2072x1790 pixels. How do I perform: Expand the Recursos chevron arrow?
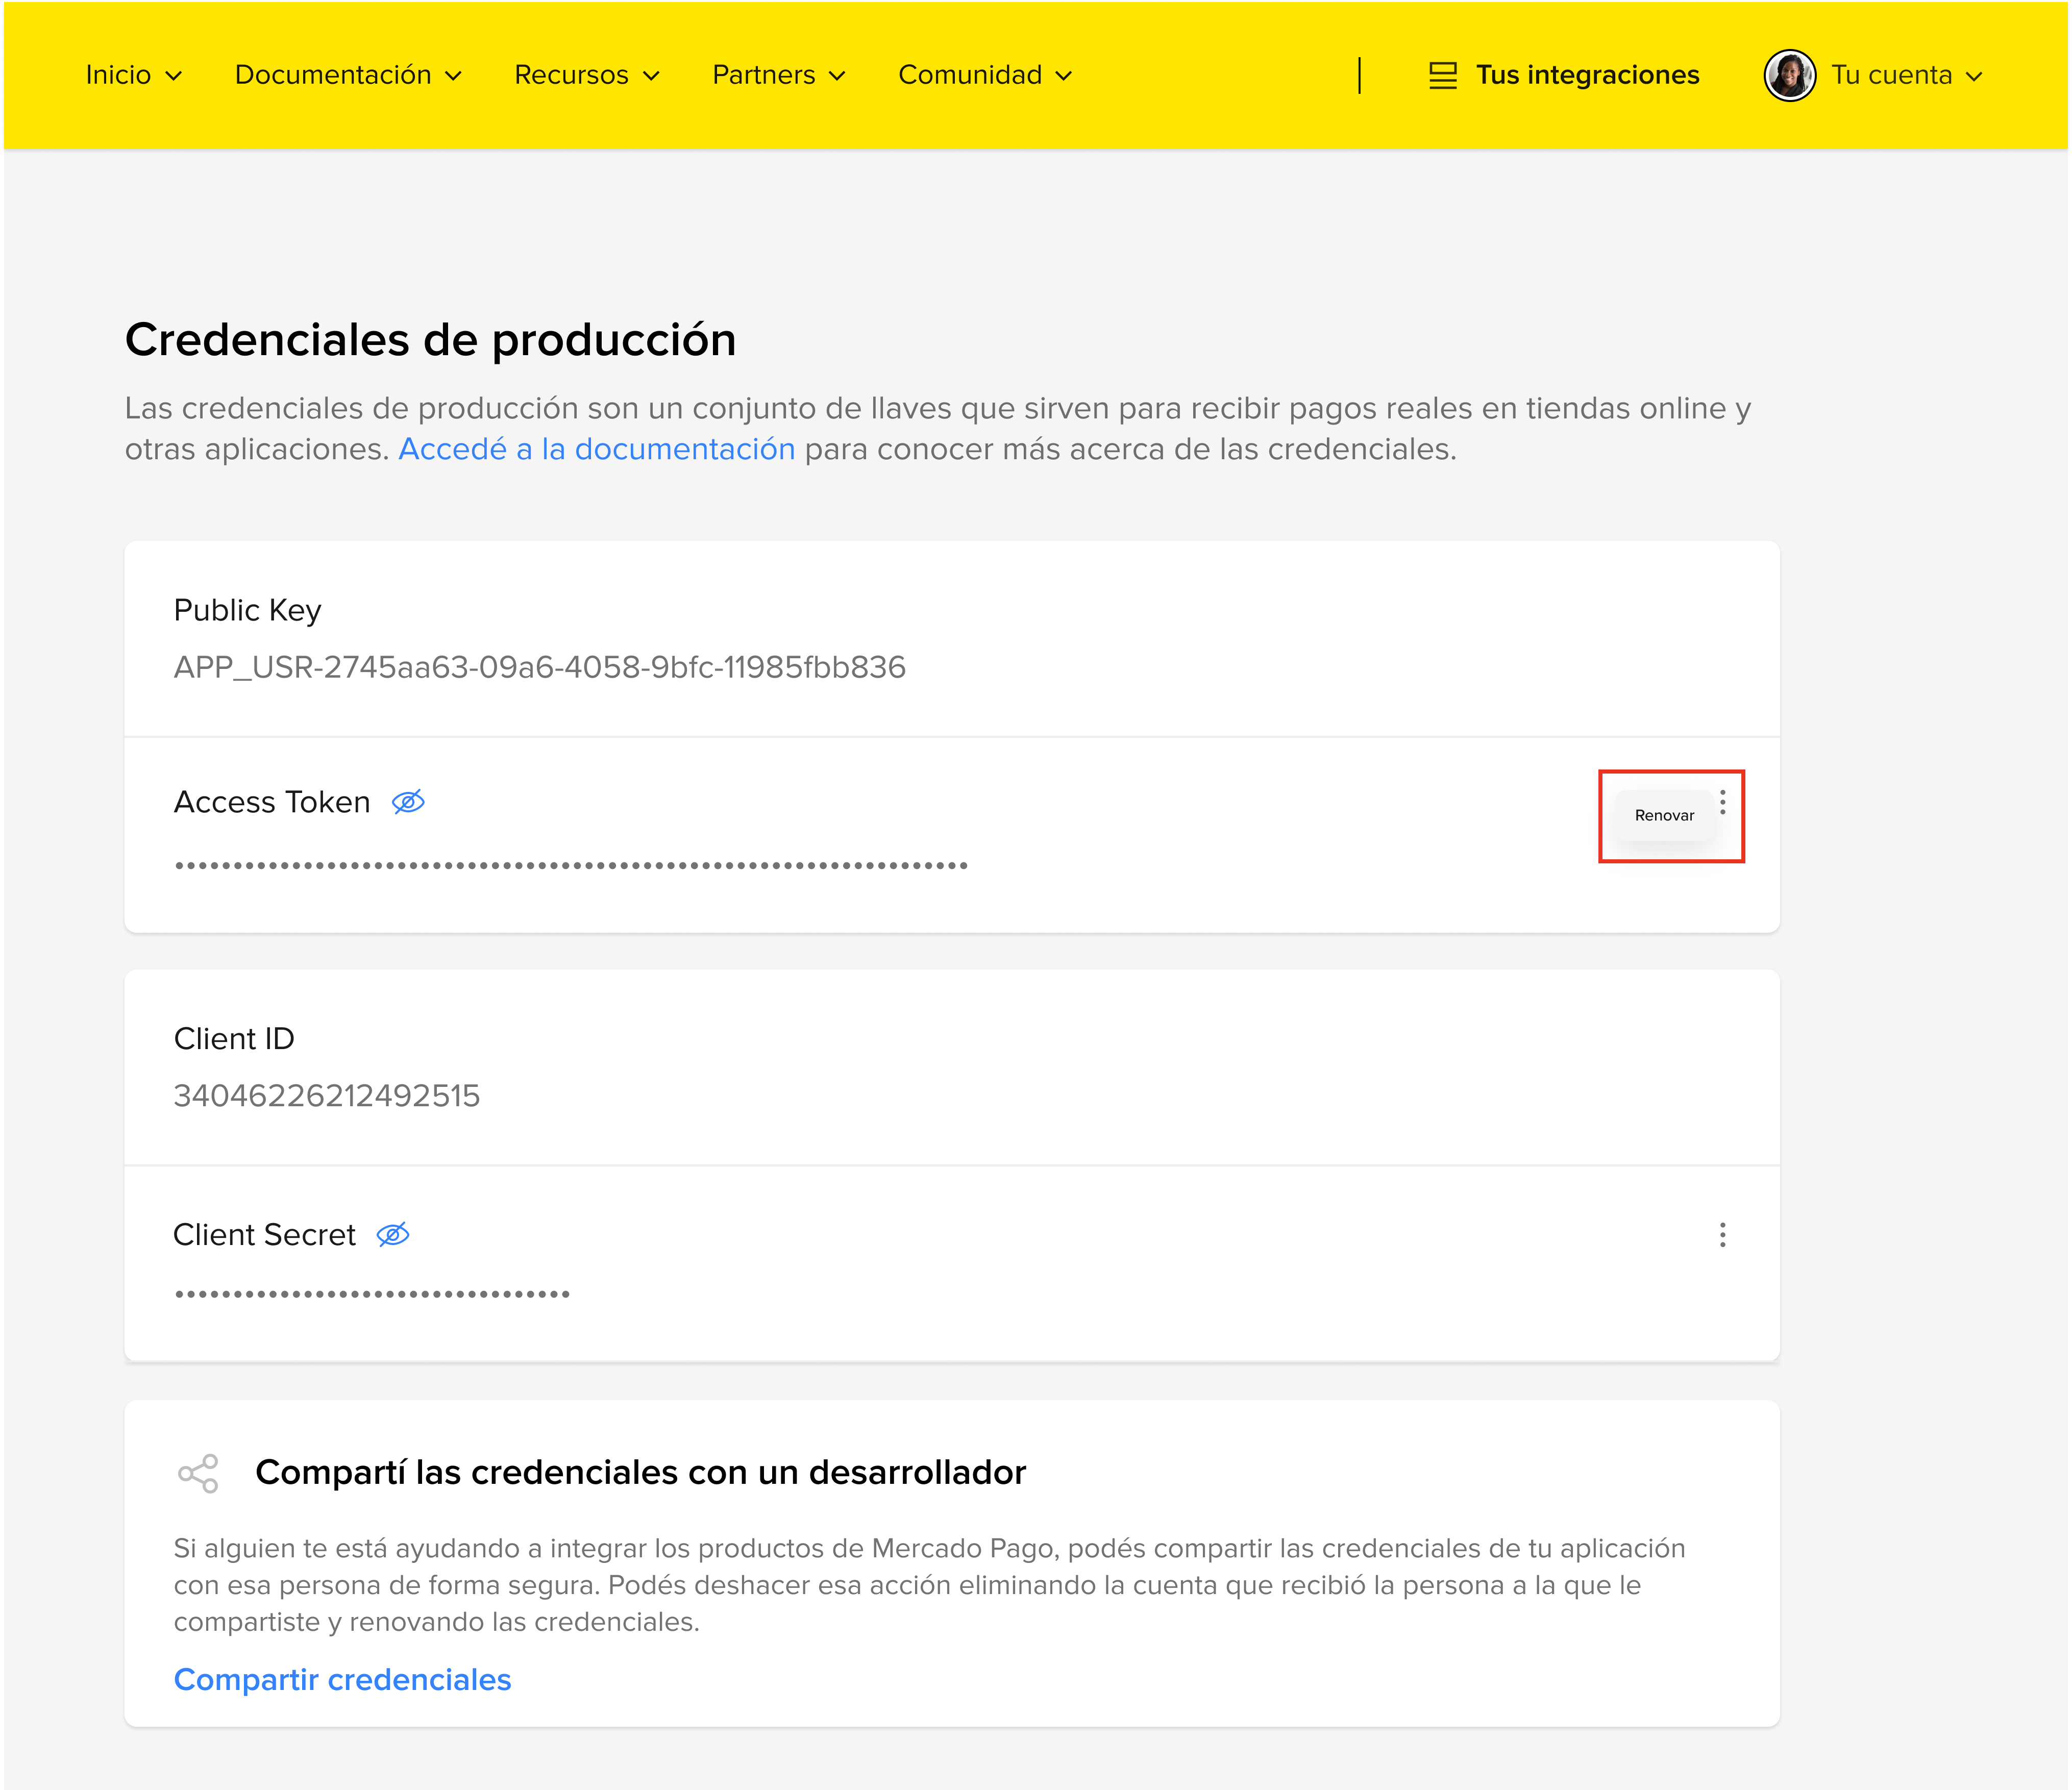(x=651, y=76)
